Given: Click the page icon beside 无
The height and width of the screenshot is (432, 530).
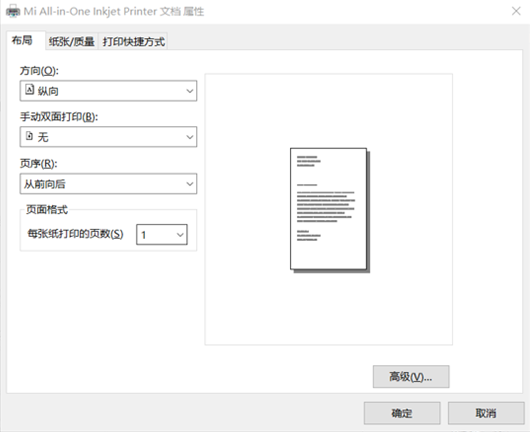Looking at the screenshot, I should point(29,136).
